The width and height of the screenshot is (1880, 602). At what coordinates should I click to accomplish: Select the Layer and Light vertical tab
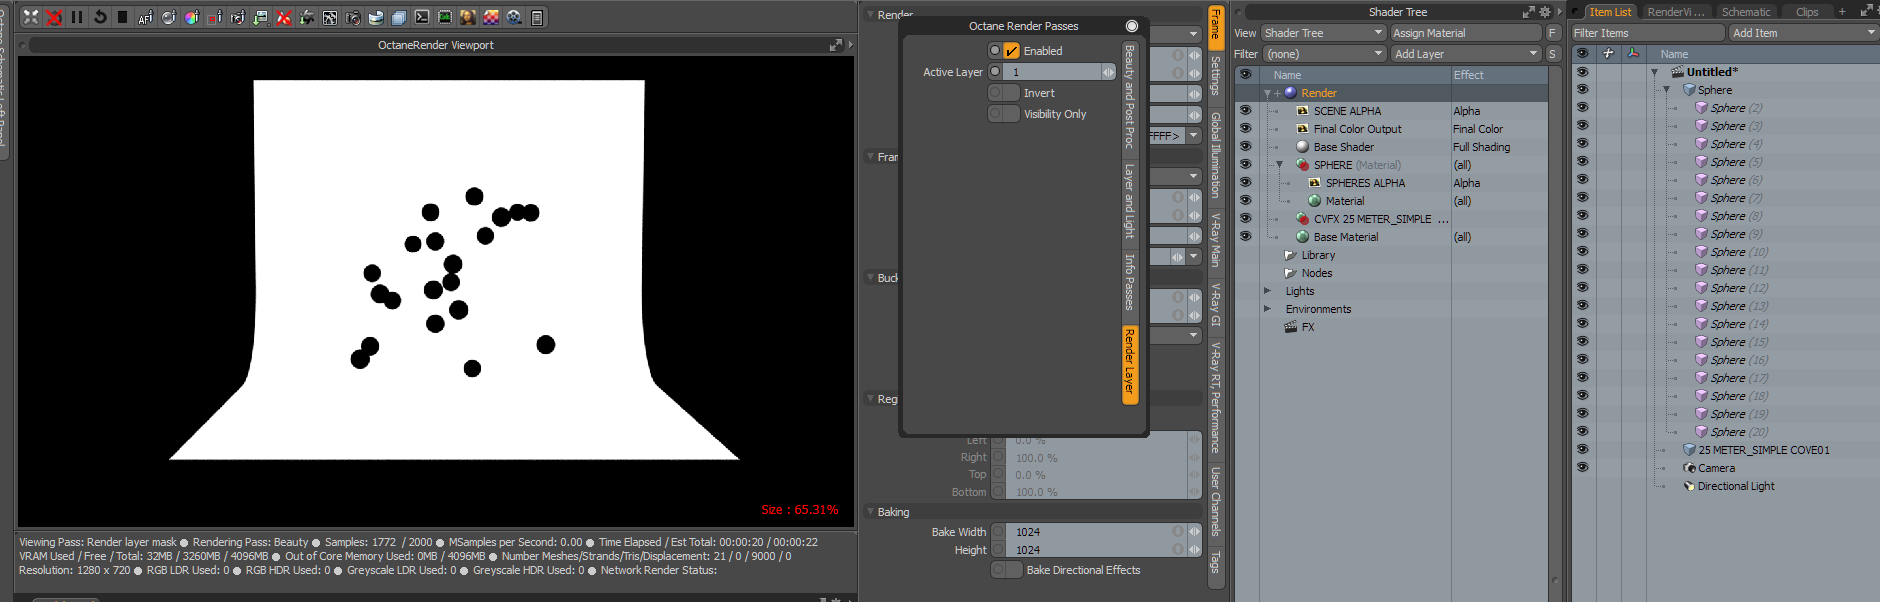click(x=1130, y=201)
